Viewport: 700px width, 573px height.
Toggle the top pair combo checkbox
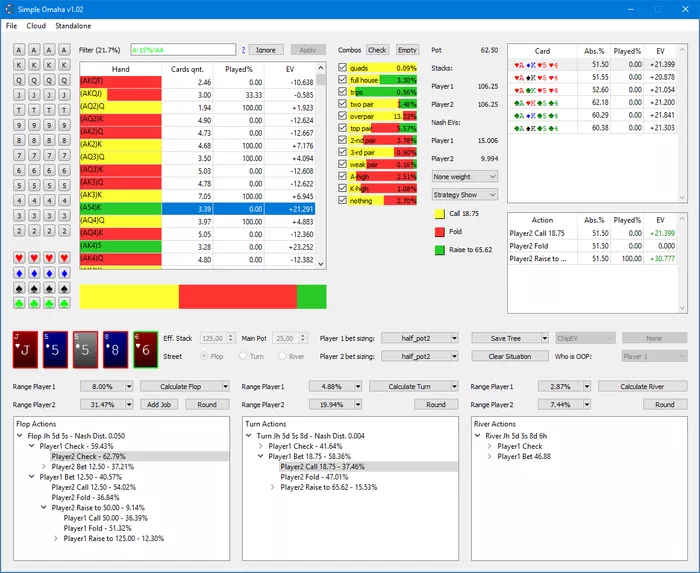point(343,128)
